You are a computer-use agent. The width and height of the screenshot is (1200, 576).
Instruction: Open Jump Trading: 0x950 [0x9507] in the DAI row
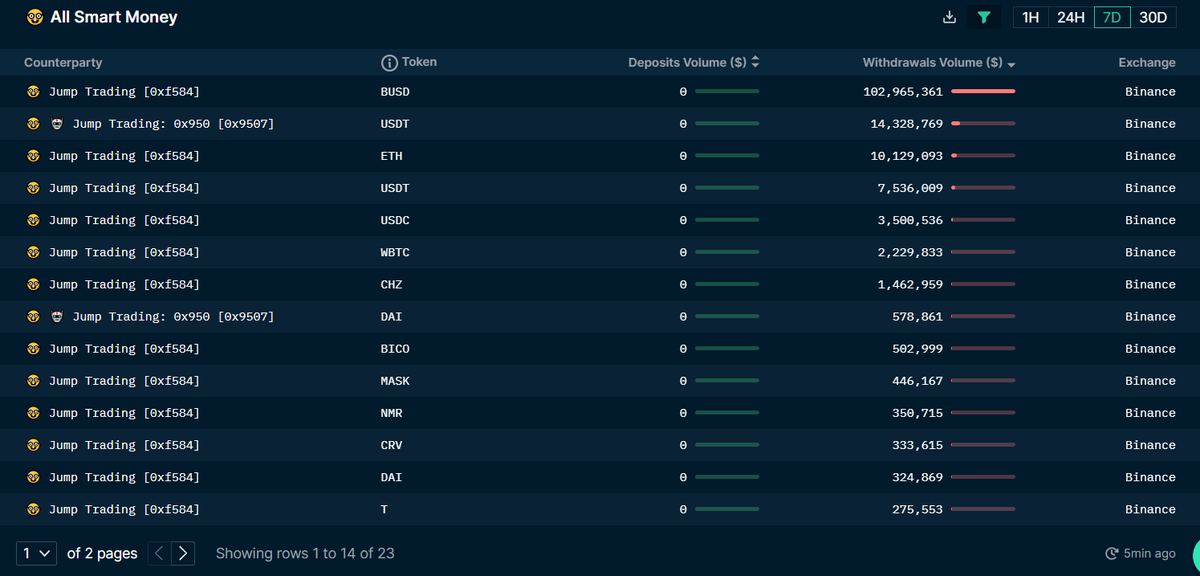tap(173, 316)
